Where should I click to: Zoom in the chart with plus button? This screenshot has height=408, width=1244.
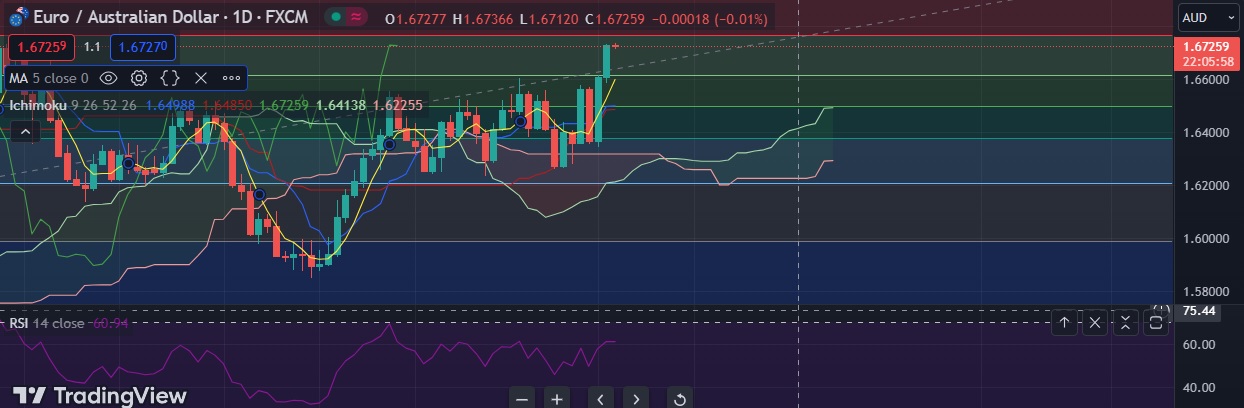[557, 399]
